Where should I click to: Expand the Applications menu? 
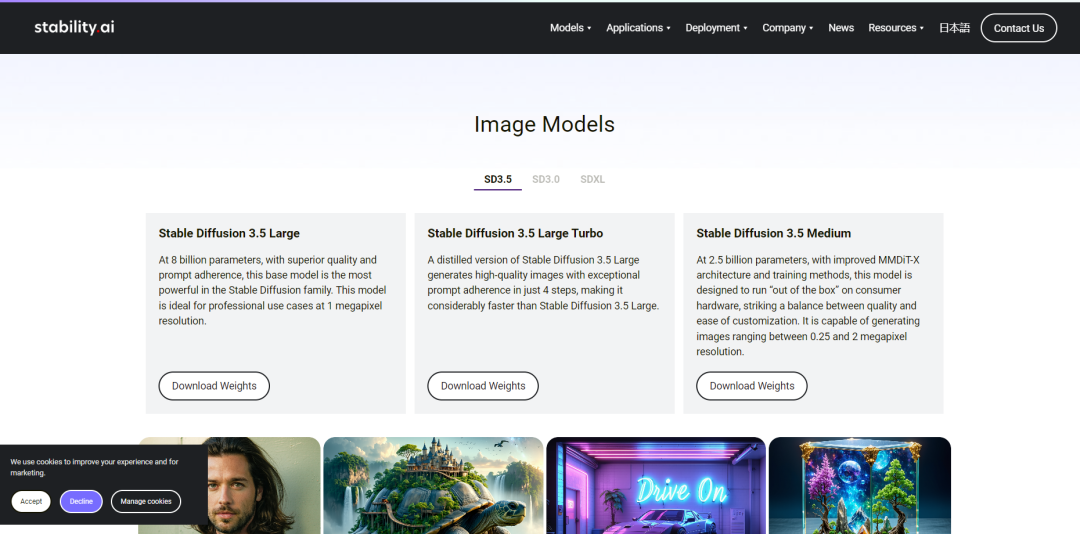(638, 28)
